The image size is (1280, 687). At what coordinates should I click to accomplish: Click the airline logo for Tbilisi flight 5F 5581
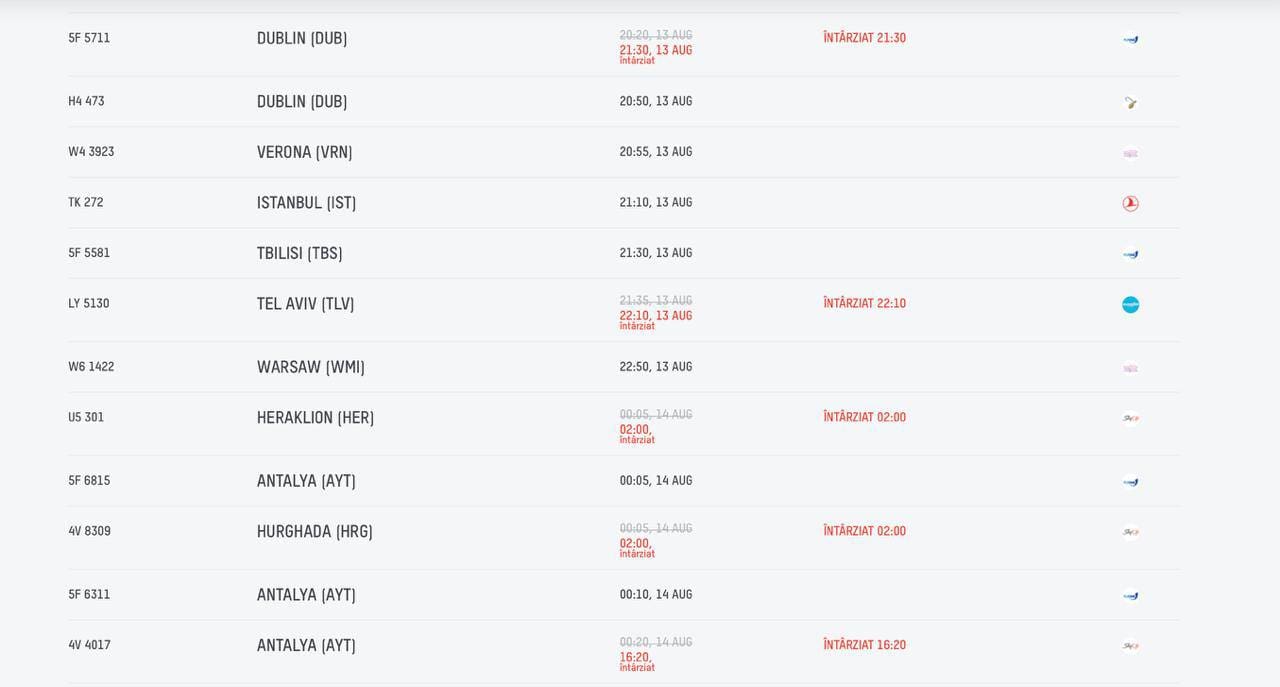1130,254
